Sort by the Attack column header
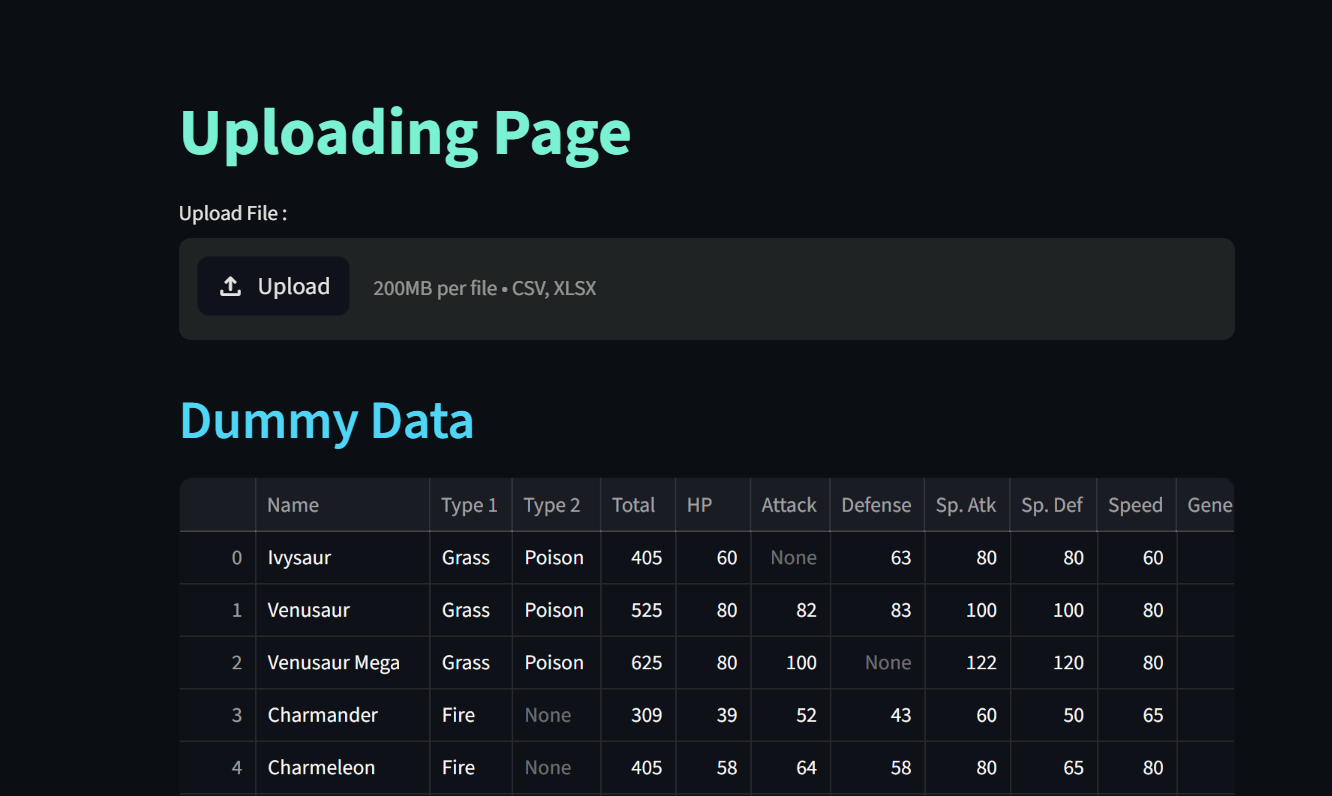This screenshot has height=796, width=1332. pyautogui.click(x=789, y=505)
